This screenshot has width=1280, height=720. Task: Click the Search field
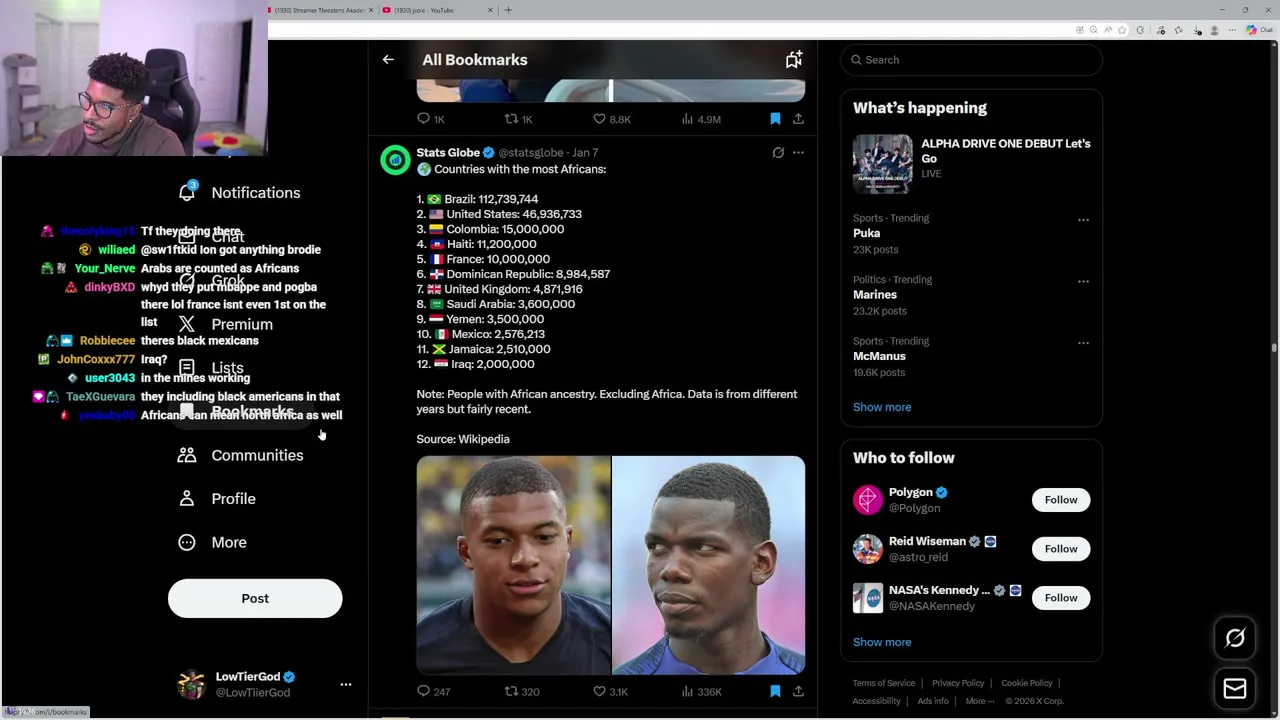[971, 60]
